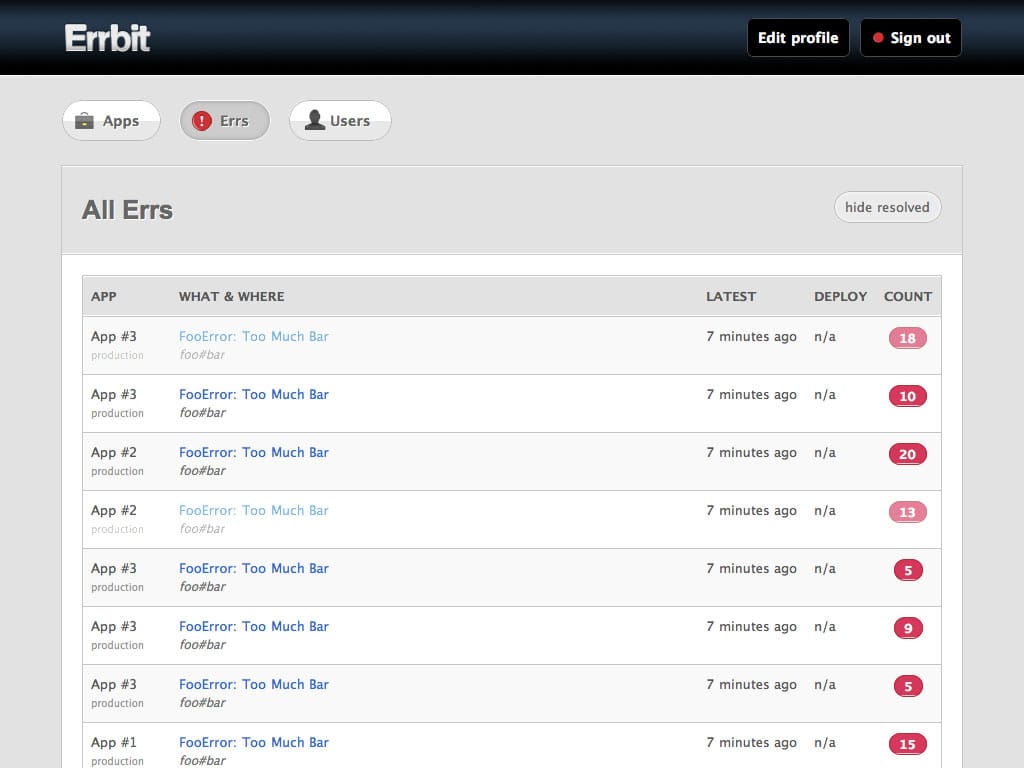This screenshot has height=768, width=1024.
Task: Click the red exclamation Errs icon
Action: pos(202,121)
